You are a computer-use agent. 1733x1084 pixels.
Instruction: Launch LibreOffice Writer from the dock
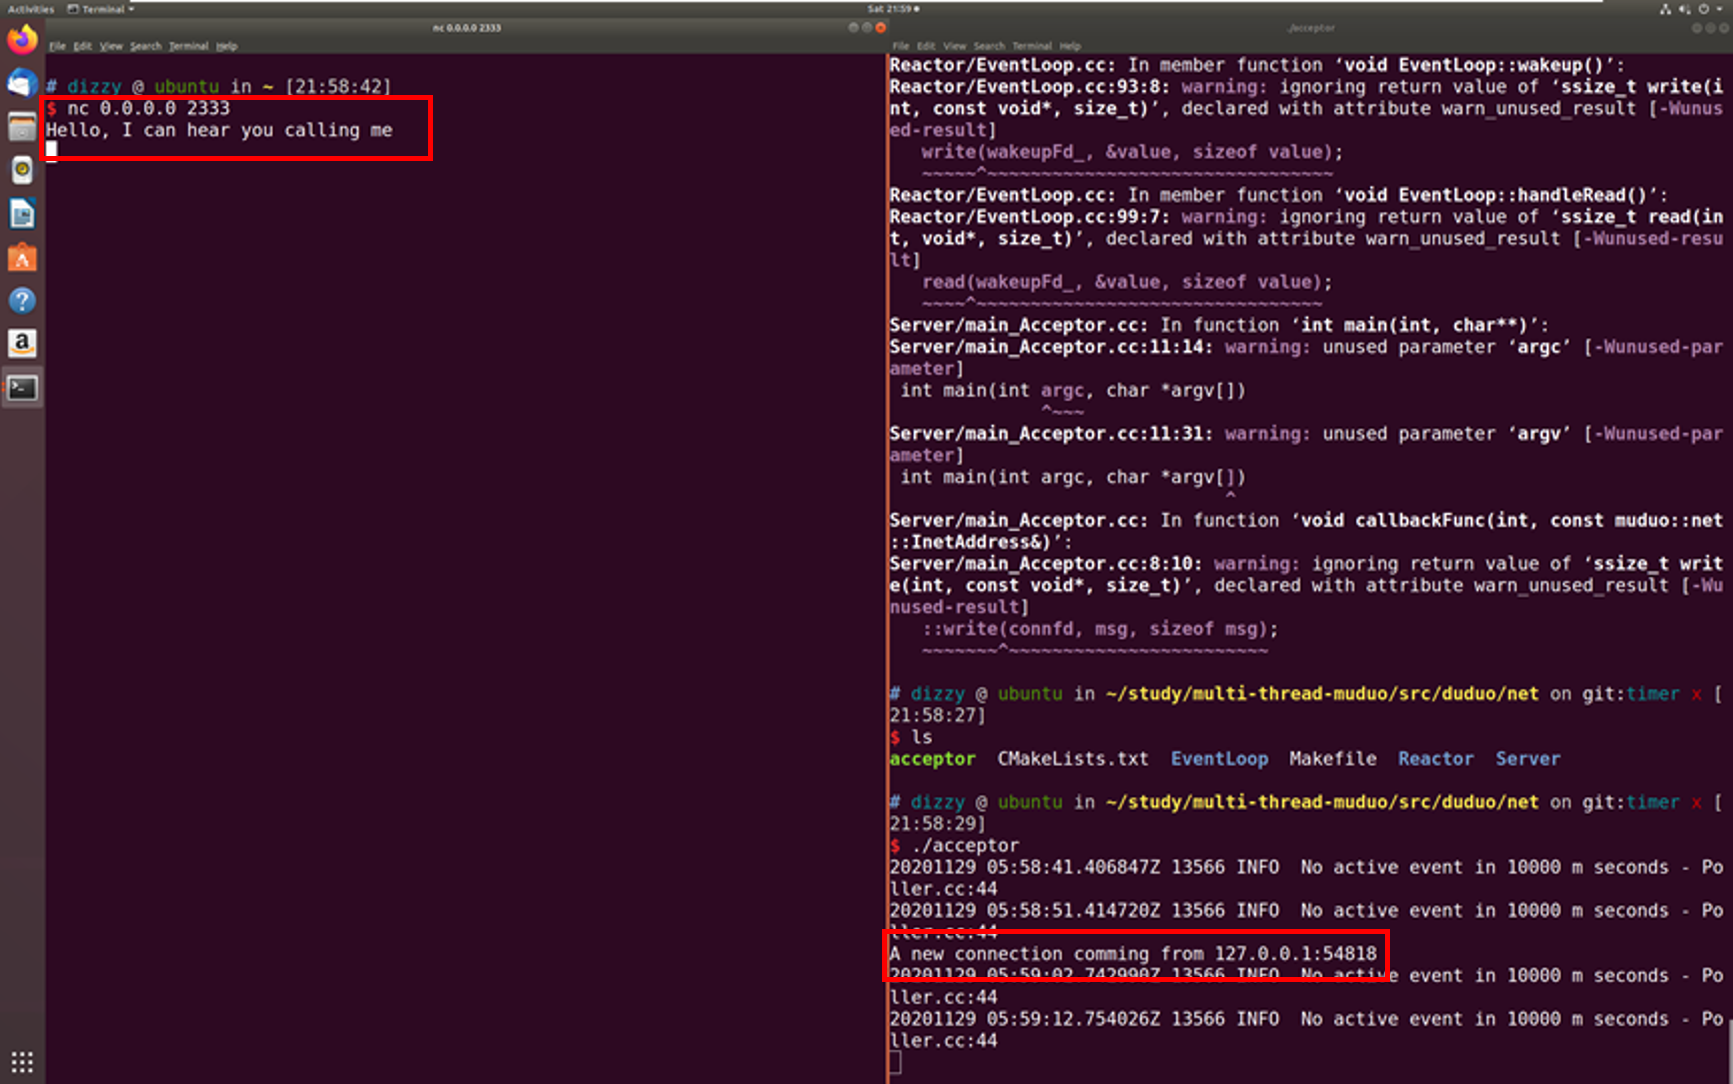coord(22,214)
